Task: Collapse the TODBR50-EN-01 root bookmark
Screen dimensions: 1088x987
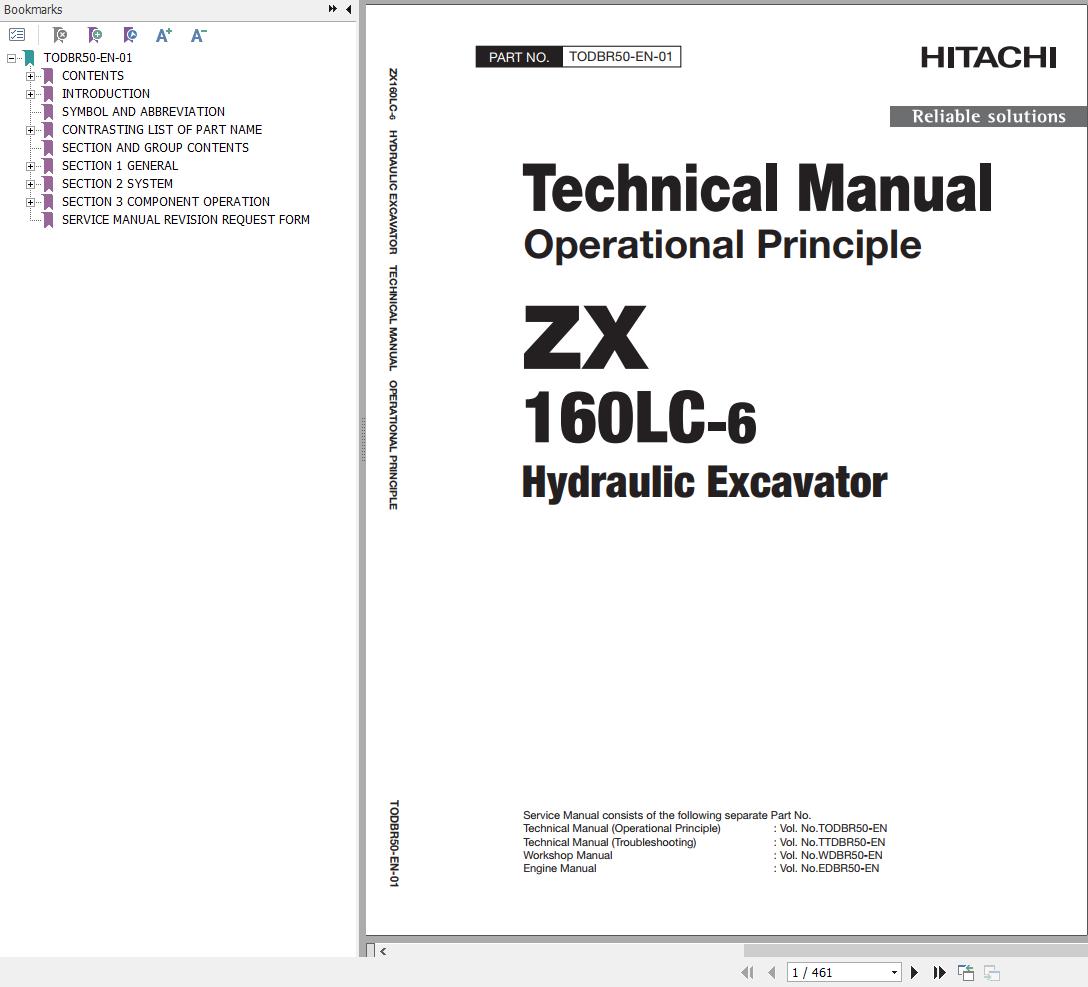Action: (x=11, y=58)
